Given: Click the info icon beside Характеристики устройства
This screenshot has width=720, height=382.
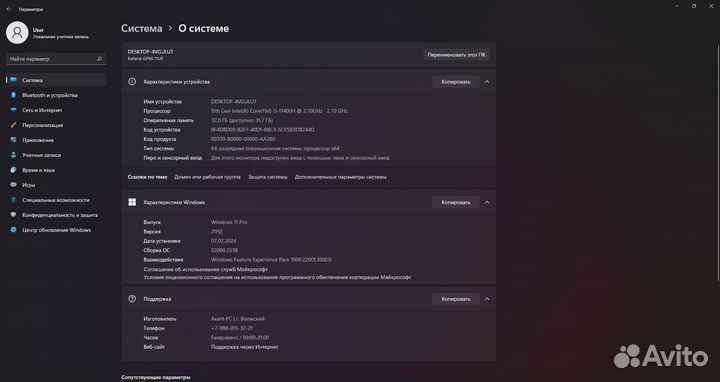Looking at the screenshot, I should (x=132, y=82).
